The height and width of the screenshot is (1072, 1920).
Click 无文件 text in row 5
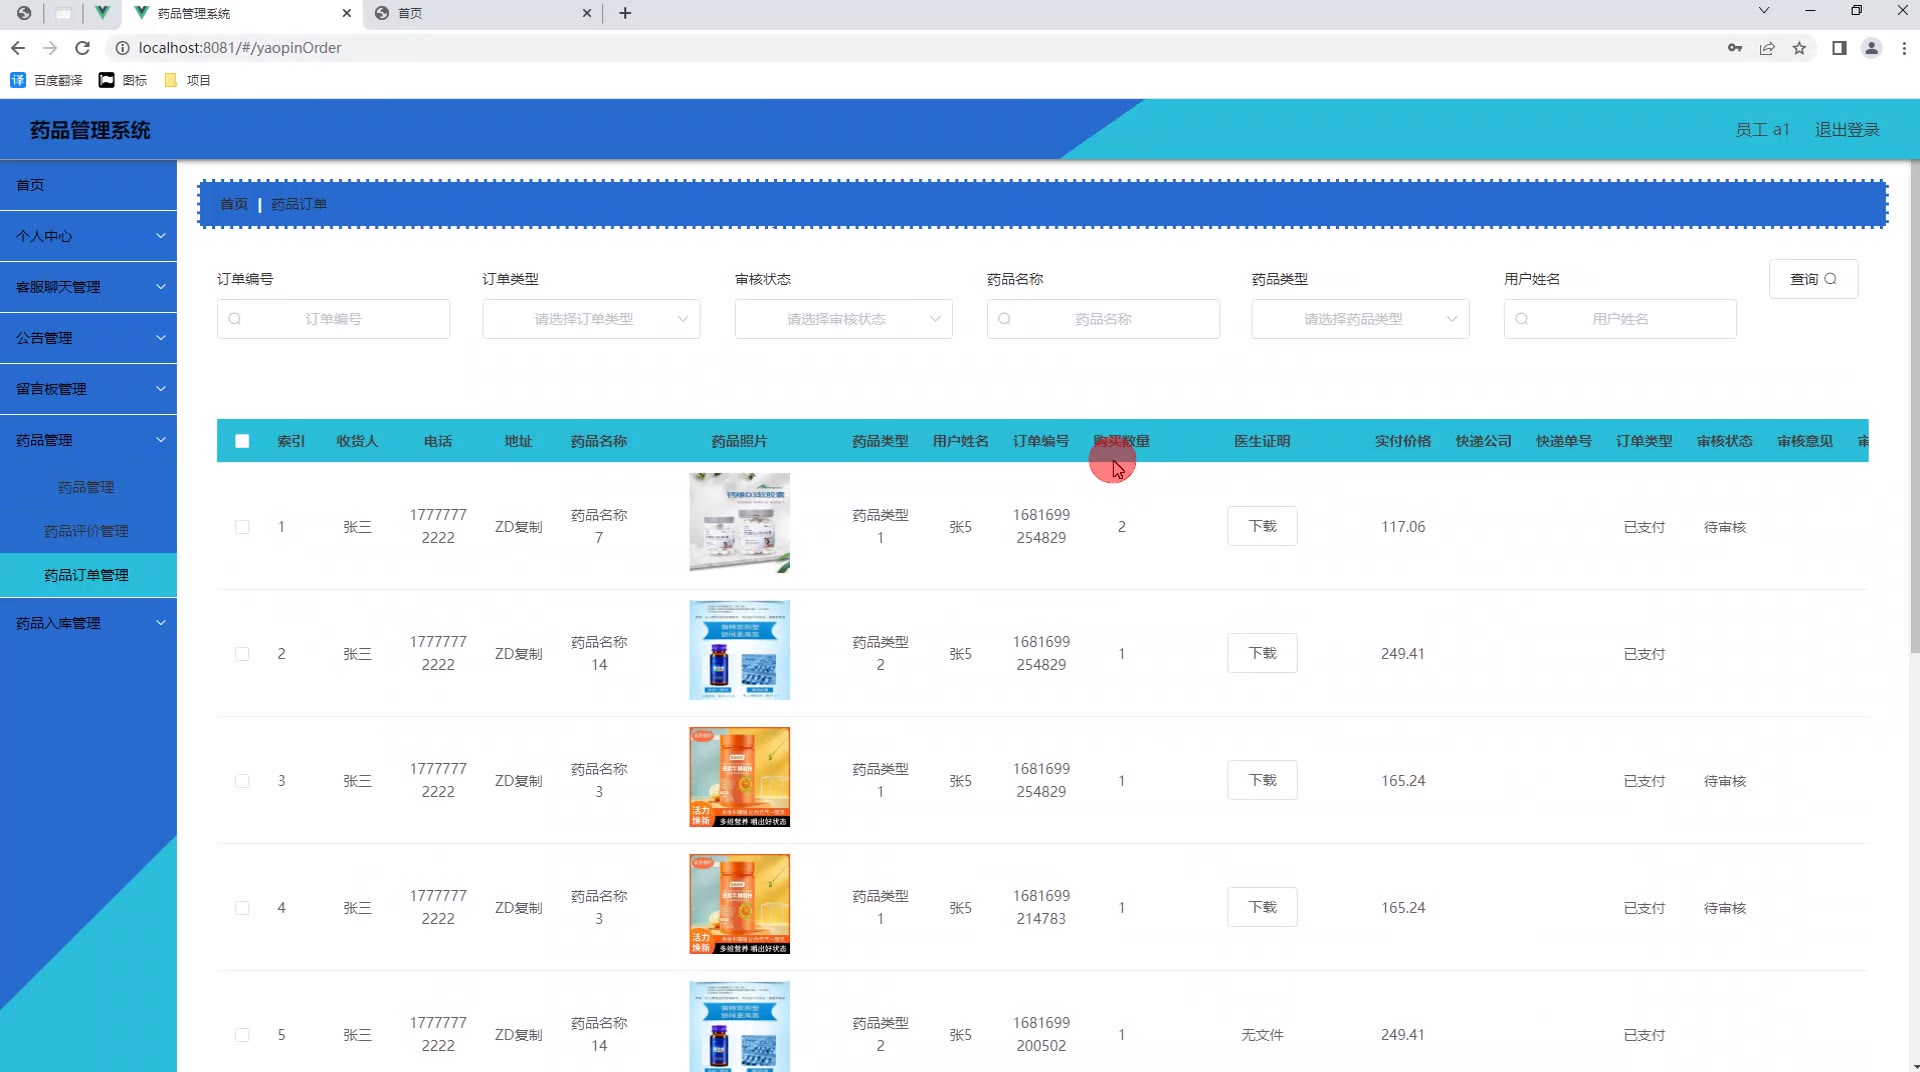click(x=1262, y=1035)
